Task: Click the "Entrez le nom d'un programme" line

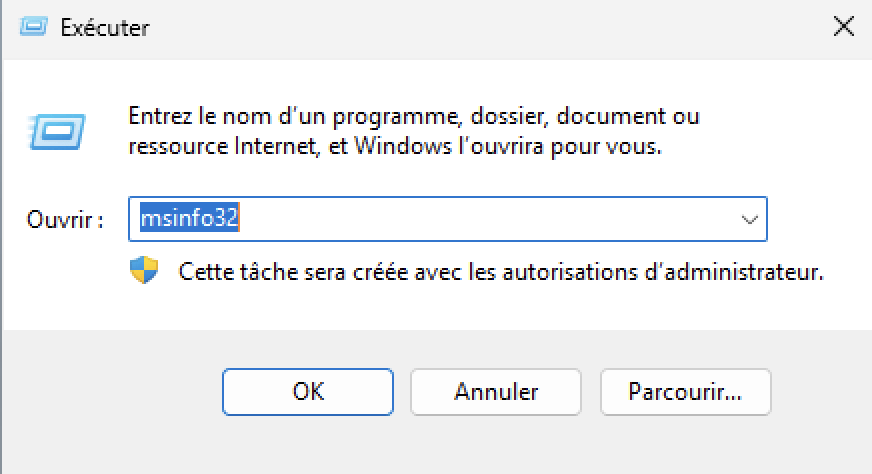Action: coord(414,116)
